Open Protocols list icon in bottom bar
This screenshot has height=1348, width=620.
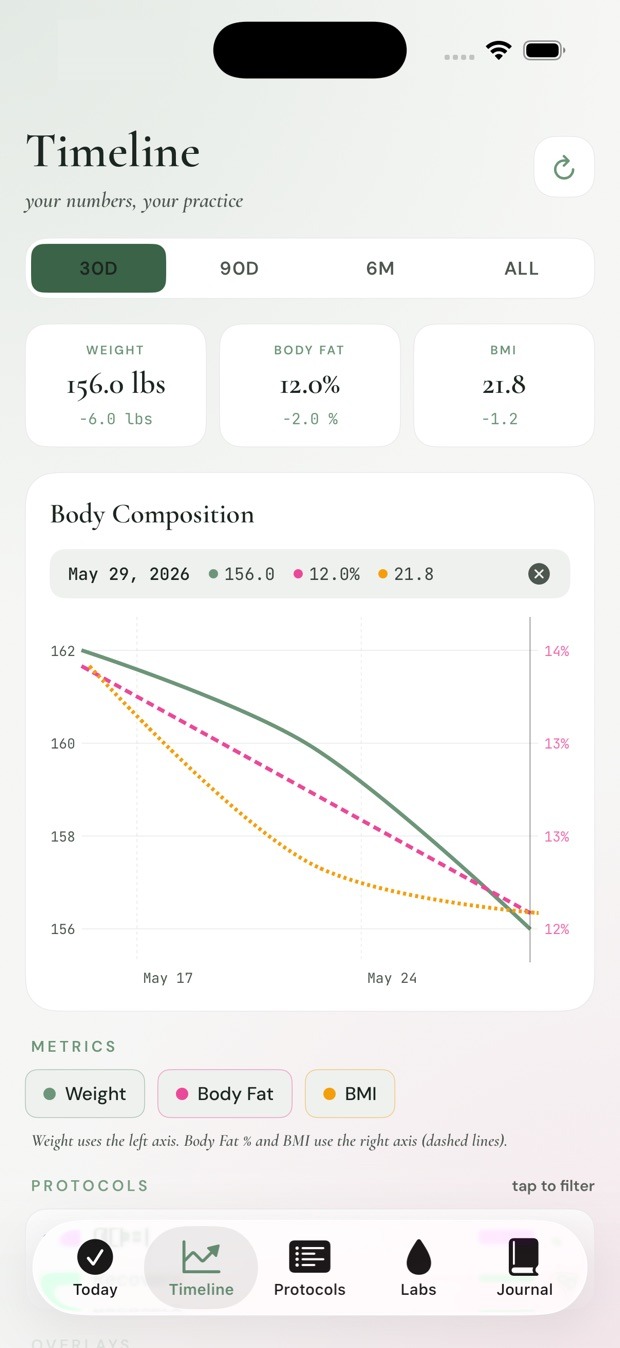309,1256
